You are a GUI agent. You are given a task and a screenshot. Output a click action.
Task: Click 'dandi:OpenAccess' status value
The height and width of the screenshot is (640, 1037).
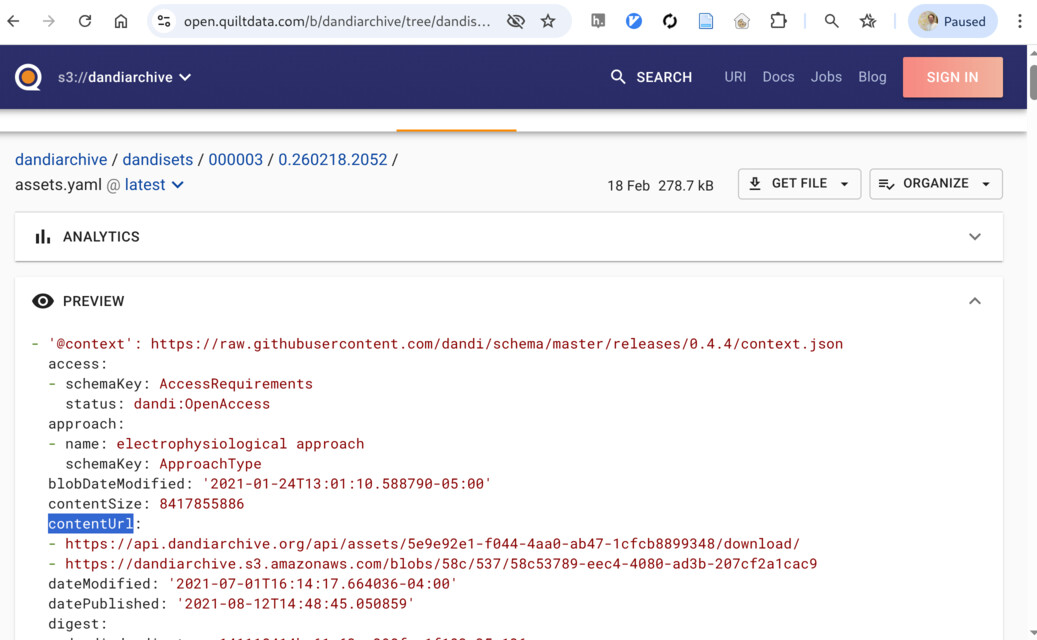[x=202, y=404]
